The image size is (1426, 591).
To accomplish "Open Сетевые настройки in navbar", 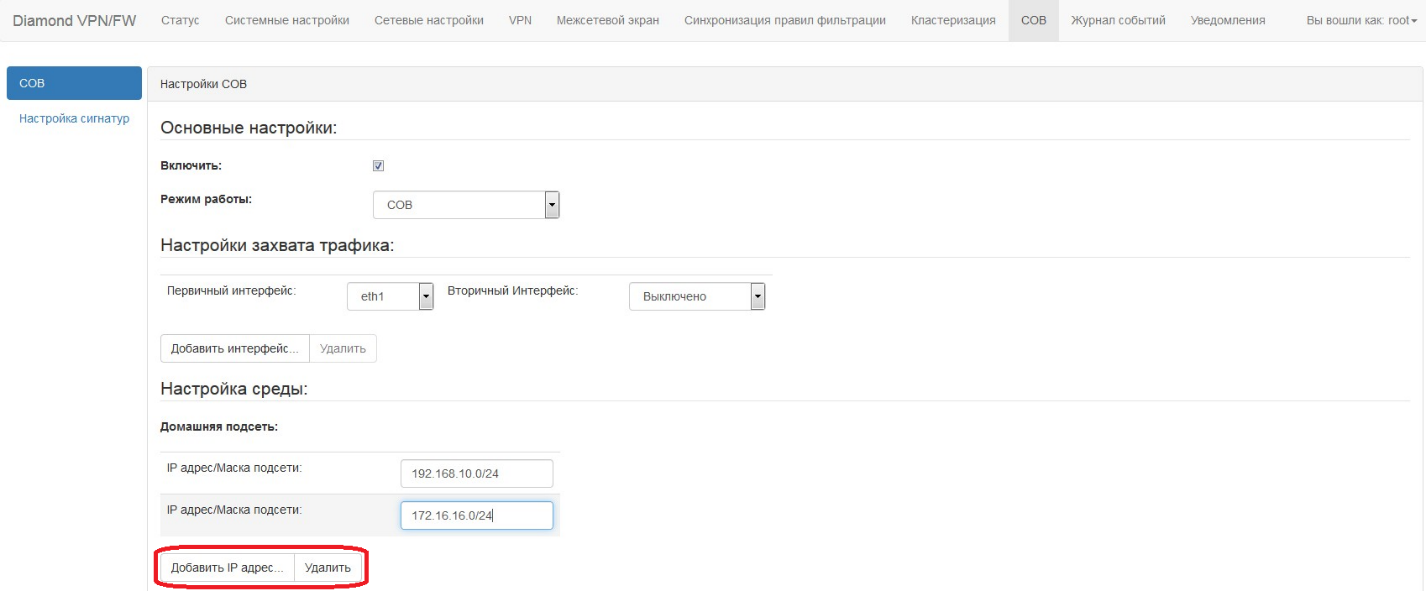I will point(428,21).
